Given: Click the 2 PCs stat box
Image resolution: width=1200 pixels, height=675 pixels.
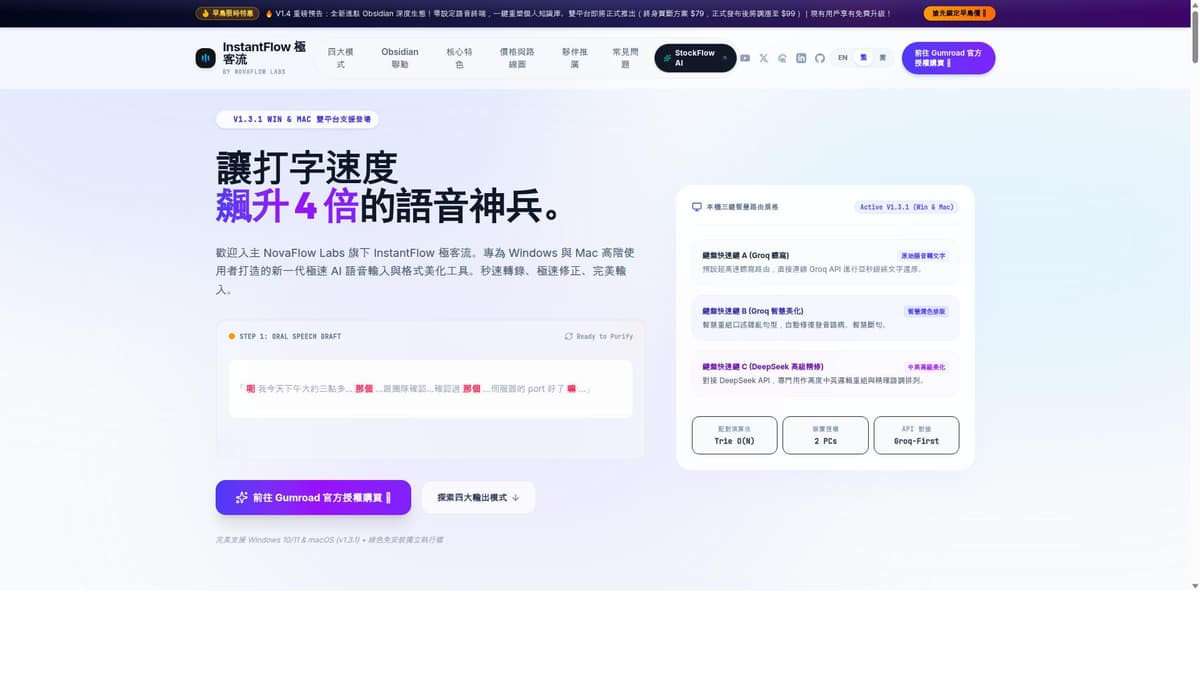Looking at the screenshot, I should [x=825, y=435].
